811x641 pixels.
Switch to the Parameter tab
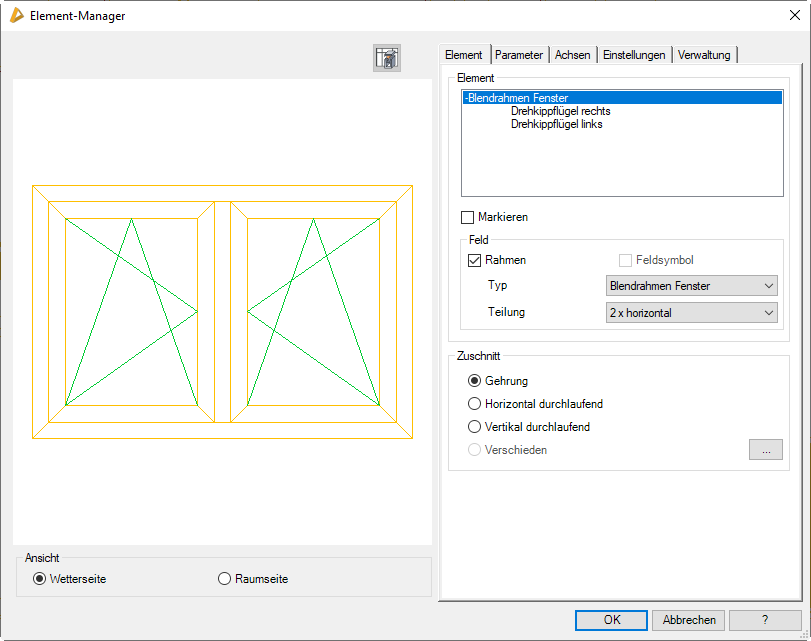pyautogui.click(x=519, y=55)
